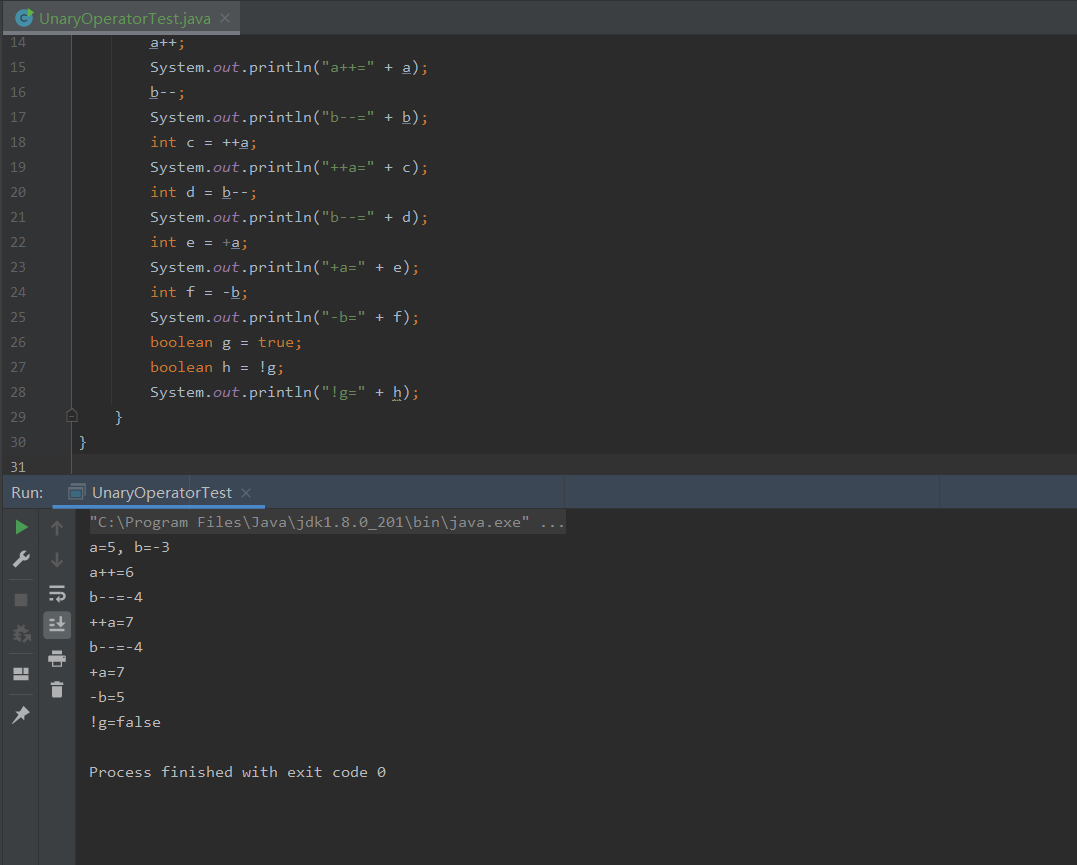This screenshot has width=1077, height=865.
Task: Pin the Run tab
Action: pos(21,715)
